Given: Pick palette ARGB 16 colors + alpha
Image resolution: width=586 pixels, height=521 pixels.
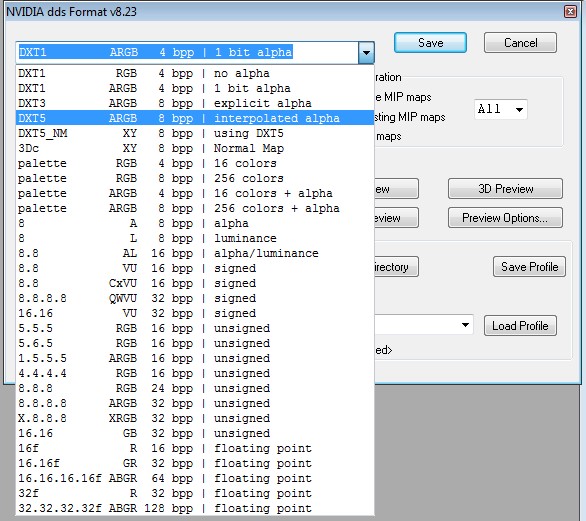Looking at the screenshot, I should click(x=195, y=193).
